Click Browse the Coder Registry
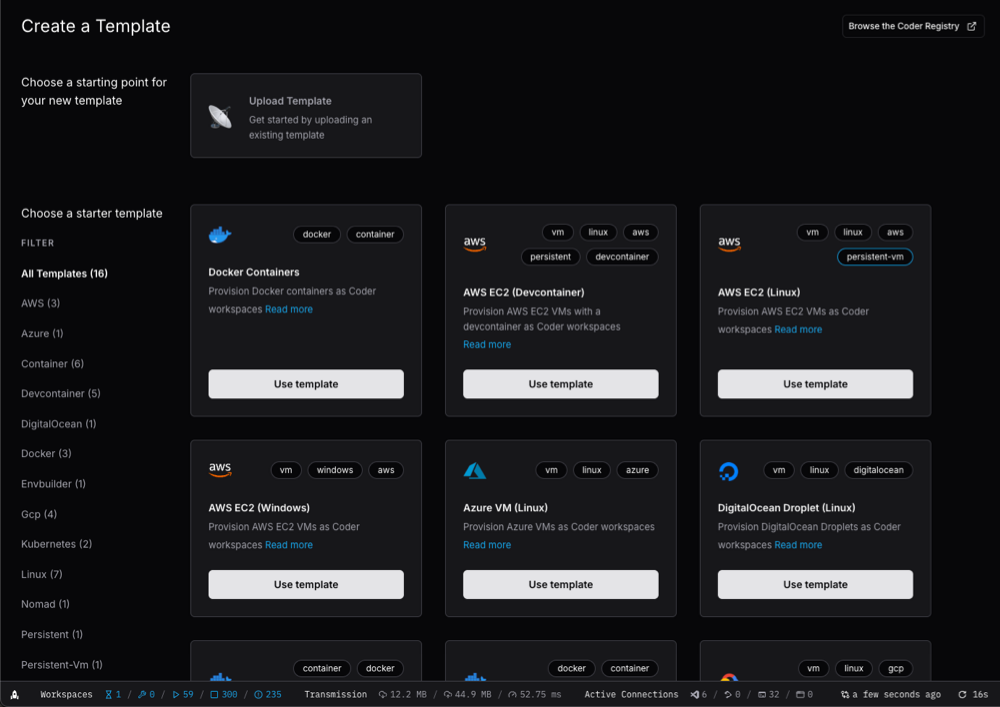Image resolution: width=1000 pixels, height=707 pixels. tap(905, 26)
